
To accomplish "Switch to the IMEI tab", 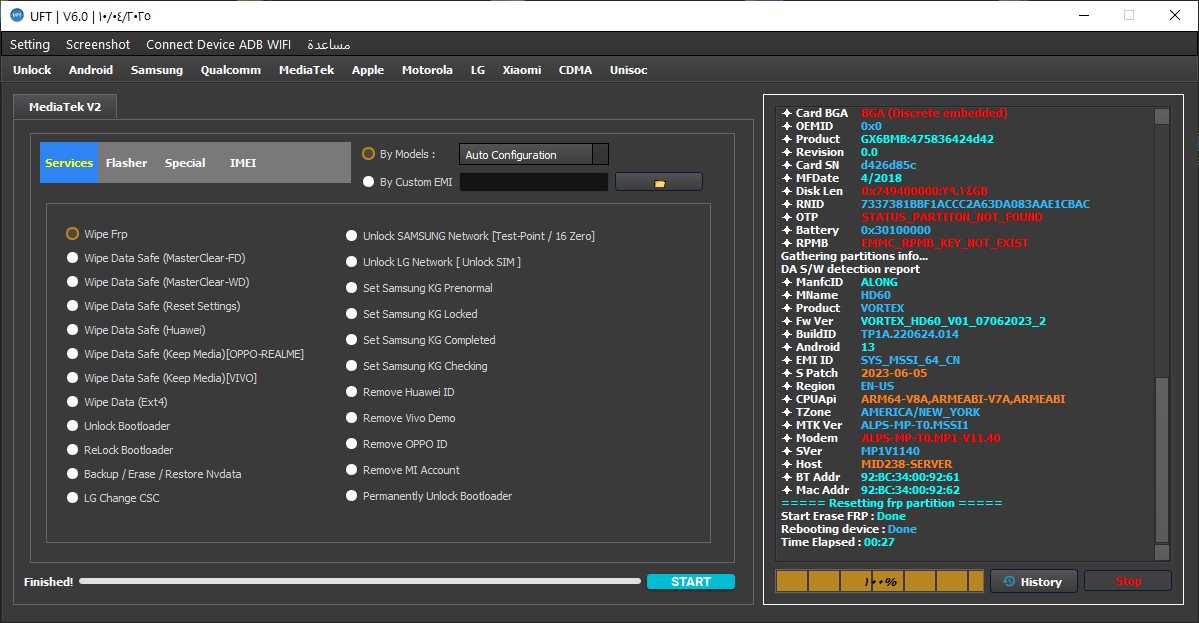I will tap(242, 163).
